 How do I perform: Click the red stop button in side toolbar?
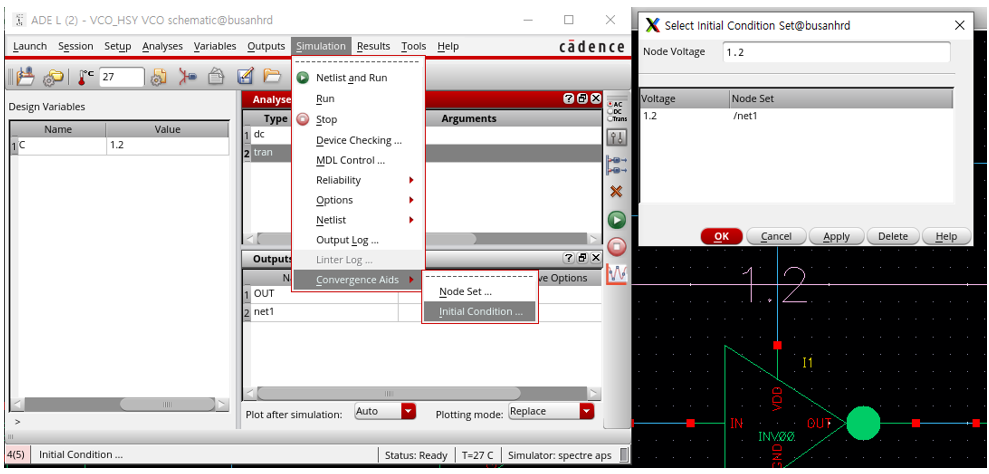pos(616,247)
